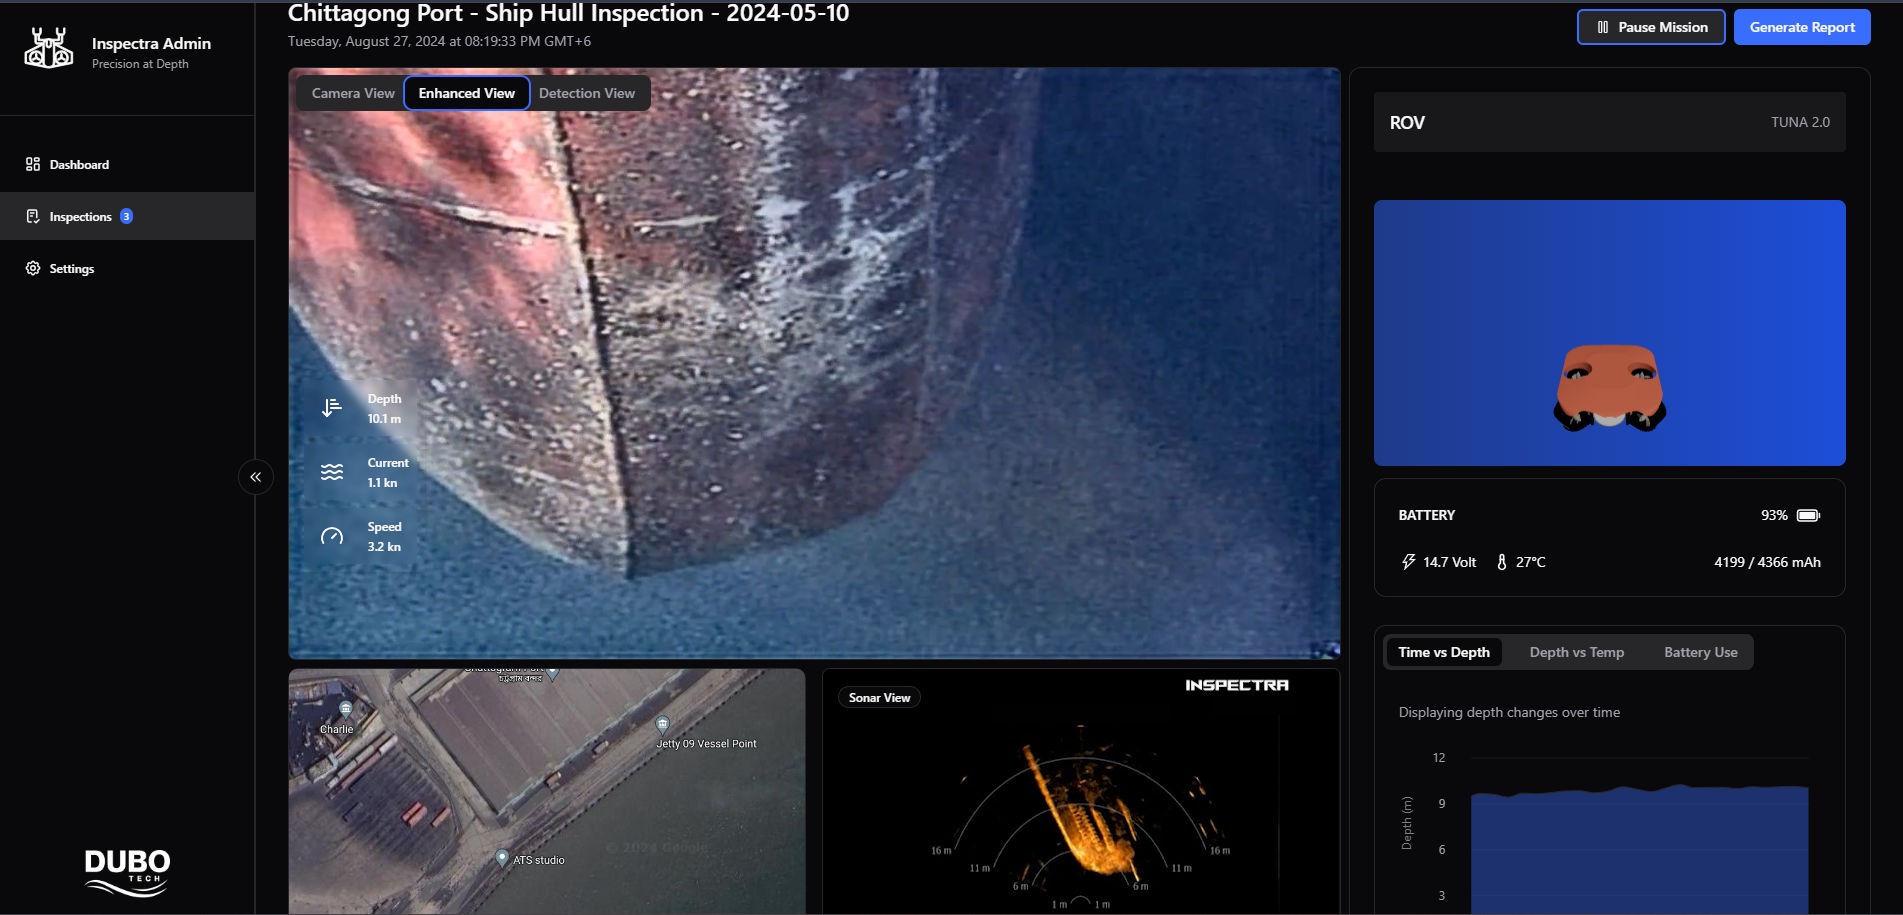Open Settings in the sidebar
The width and height of the screenshot is (1903, 915).
point(127,268)
